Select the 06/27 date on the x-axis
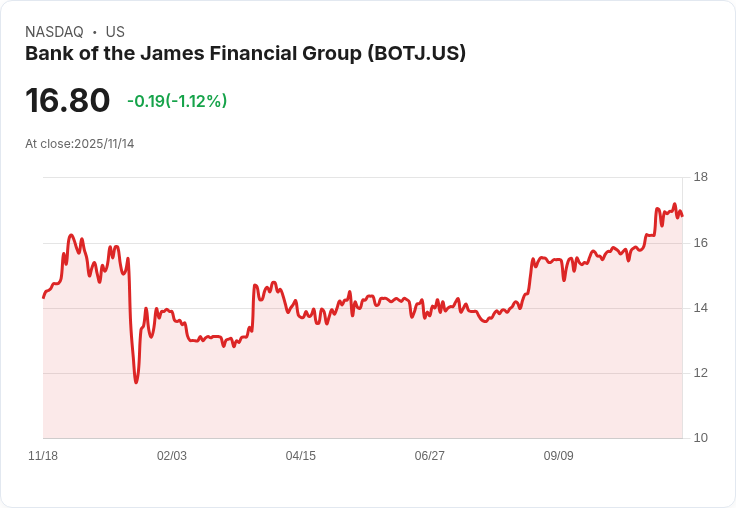Screen dimensions: 736x508 coord(429,456)
